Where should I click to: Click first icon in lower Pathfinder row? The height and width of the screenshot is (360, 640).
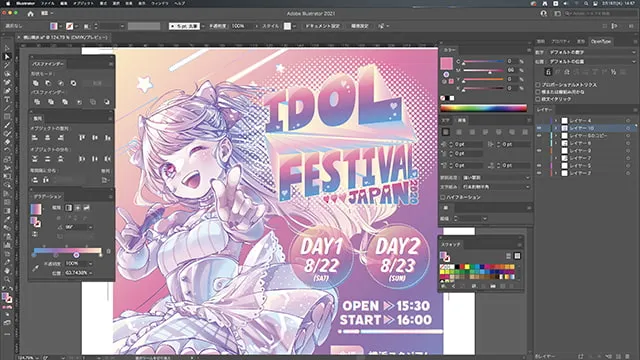[37, 102]
